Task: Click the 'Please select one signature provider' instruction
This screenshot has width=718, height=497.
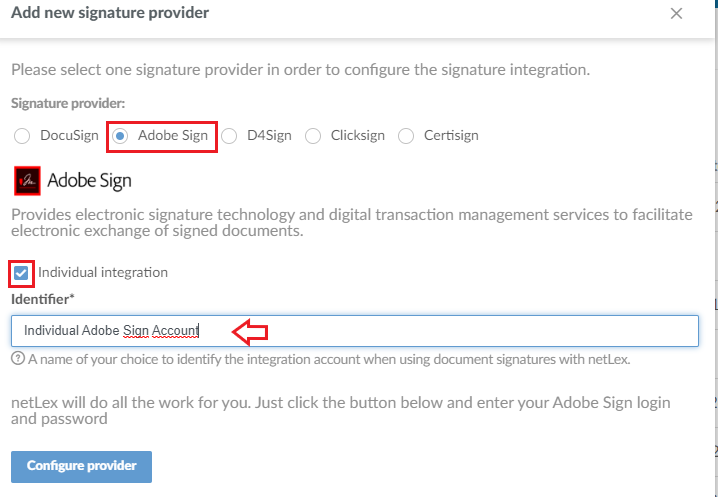Action: pyautogui.click(x=300, y=70)
